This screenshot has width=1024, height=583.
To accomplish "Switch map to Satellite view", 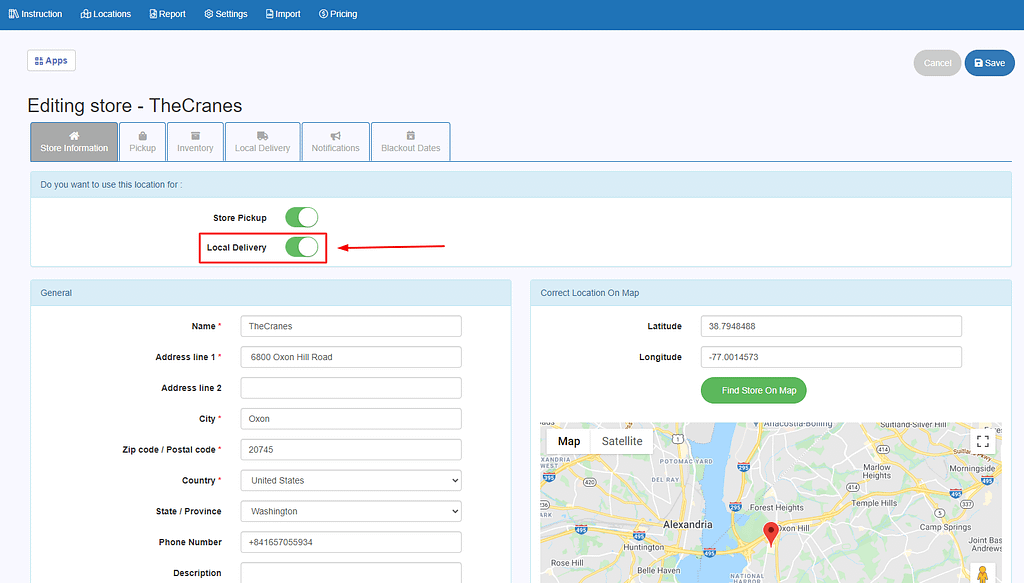I will 622,441.
